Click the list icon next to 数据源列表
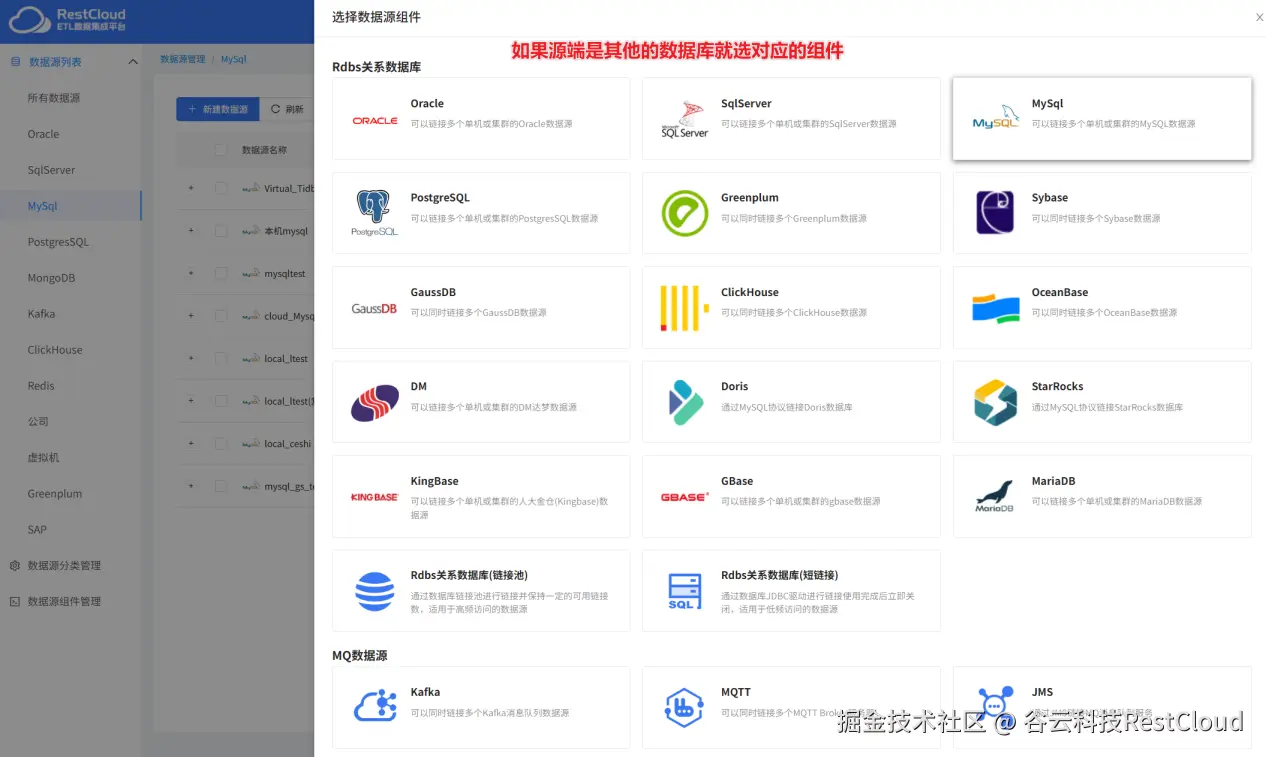This screenshot has height=757, width=1266. click(x=15, y=62)
